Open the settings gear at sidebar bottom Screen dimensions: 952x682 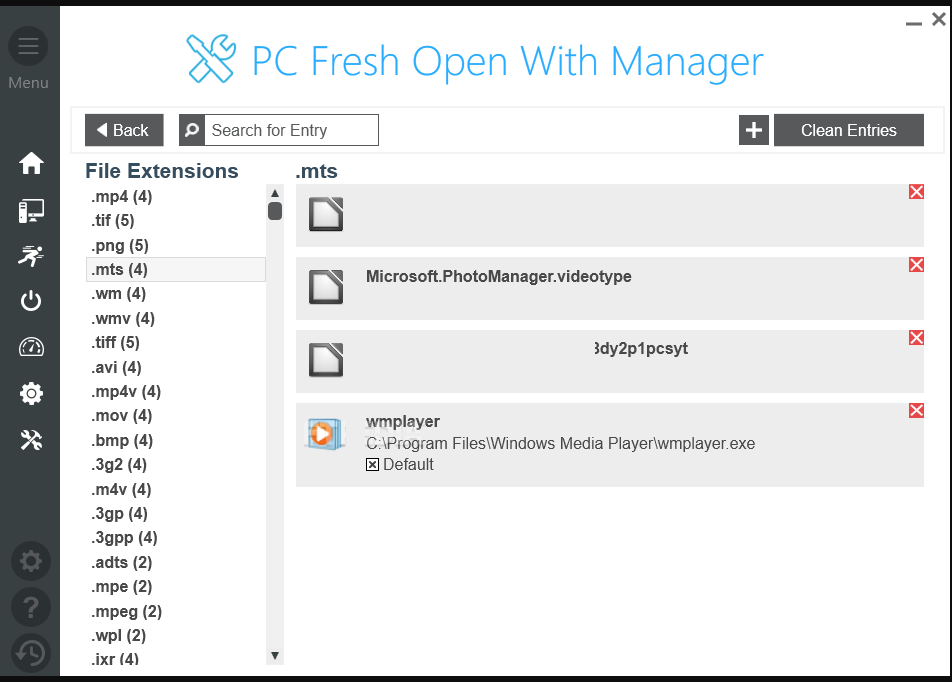(x=30, y=561)
